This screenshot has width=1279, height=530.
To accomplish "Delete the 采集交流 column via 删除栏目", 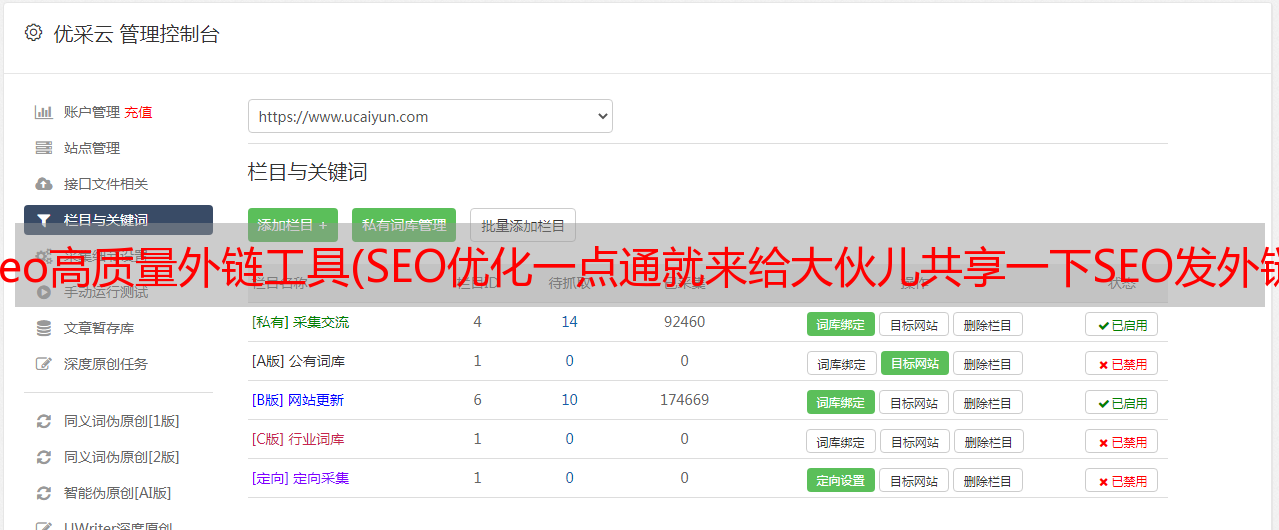I will pos(988,324).
